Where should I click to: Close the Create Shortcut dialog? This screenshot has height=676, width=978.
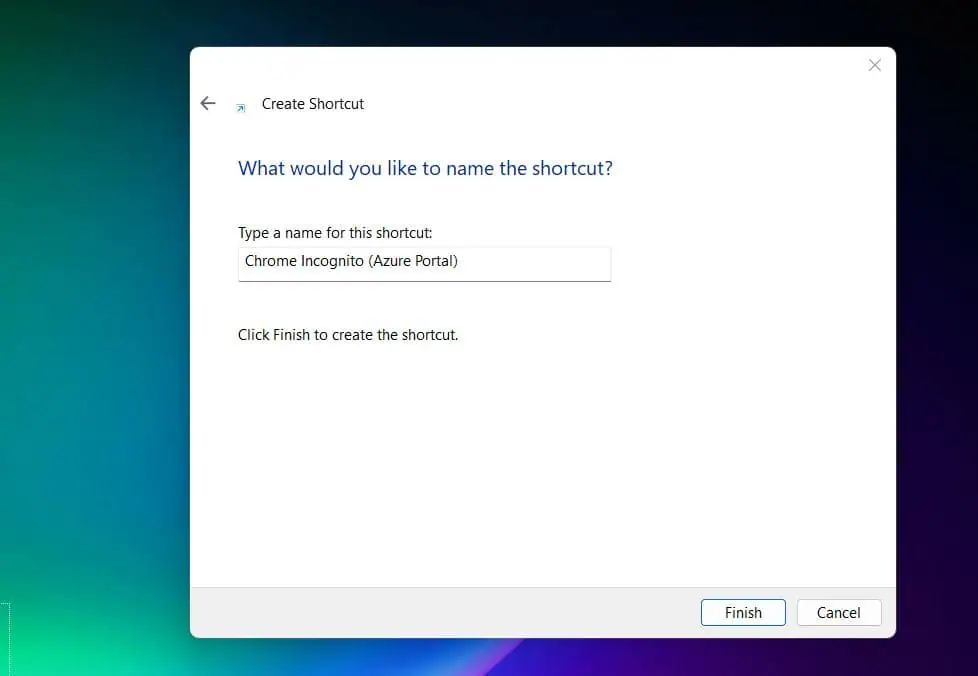[x=874, y=65]
